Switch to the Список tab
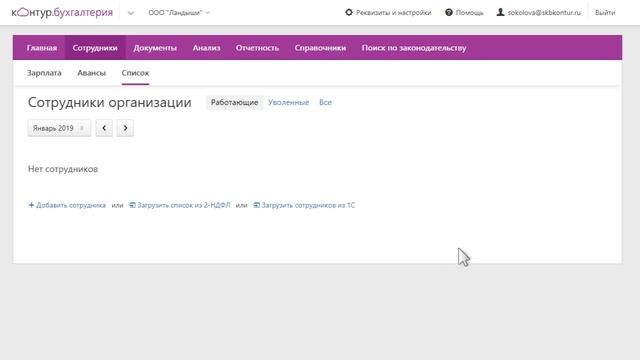The height and width of the screenshot is (360, 640). coord(135,73)
